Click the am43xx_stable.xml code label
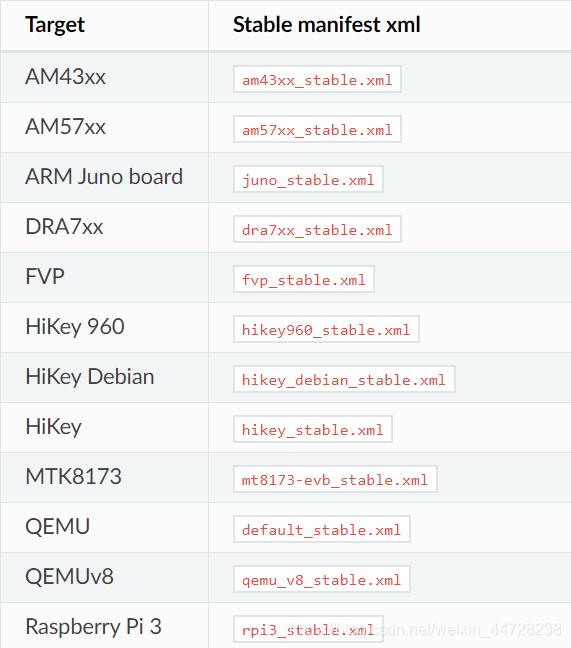571x648 pixels. (x=317, y=79)
